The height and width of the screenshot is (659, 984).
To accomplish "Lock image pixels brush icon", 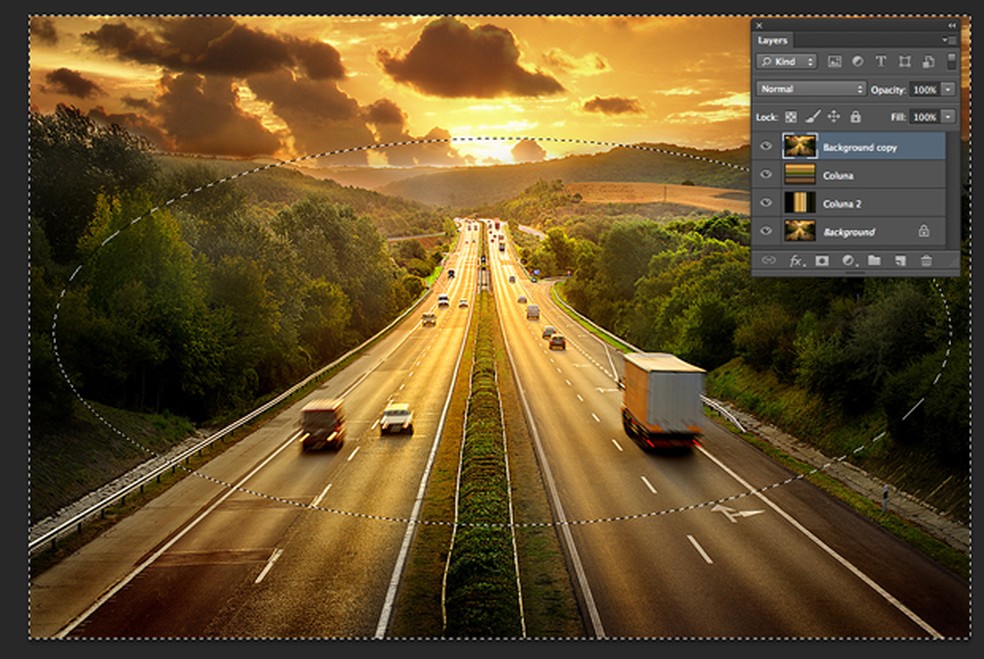I will point(812,117).
